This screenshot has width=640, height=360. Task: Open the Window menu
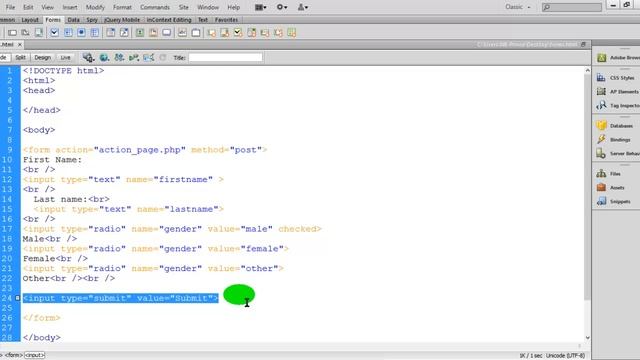[x=208, y=7]
